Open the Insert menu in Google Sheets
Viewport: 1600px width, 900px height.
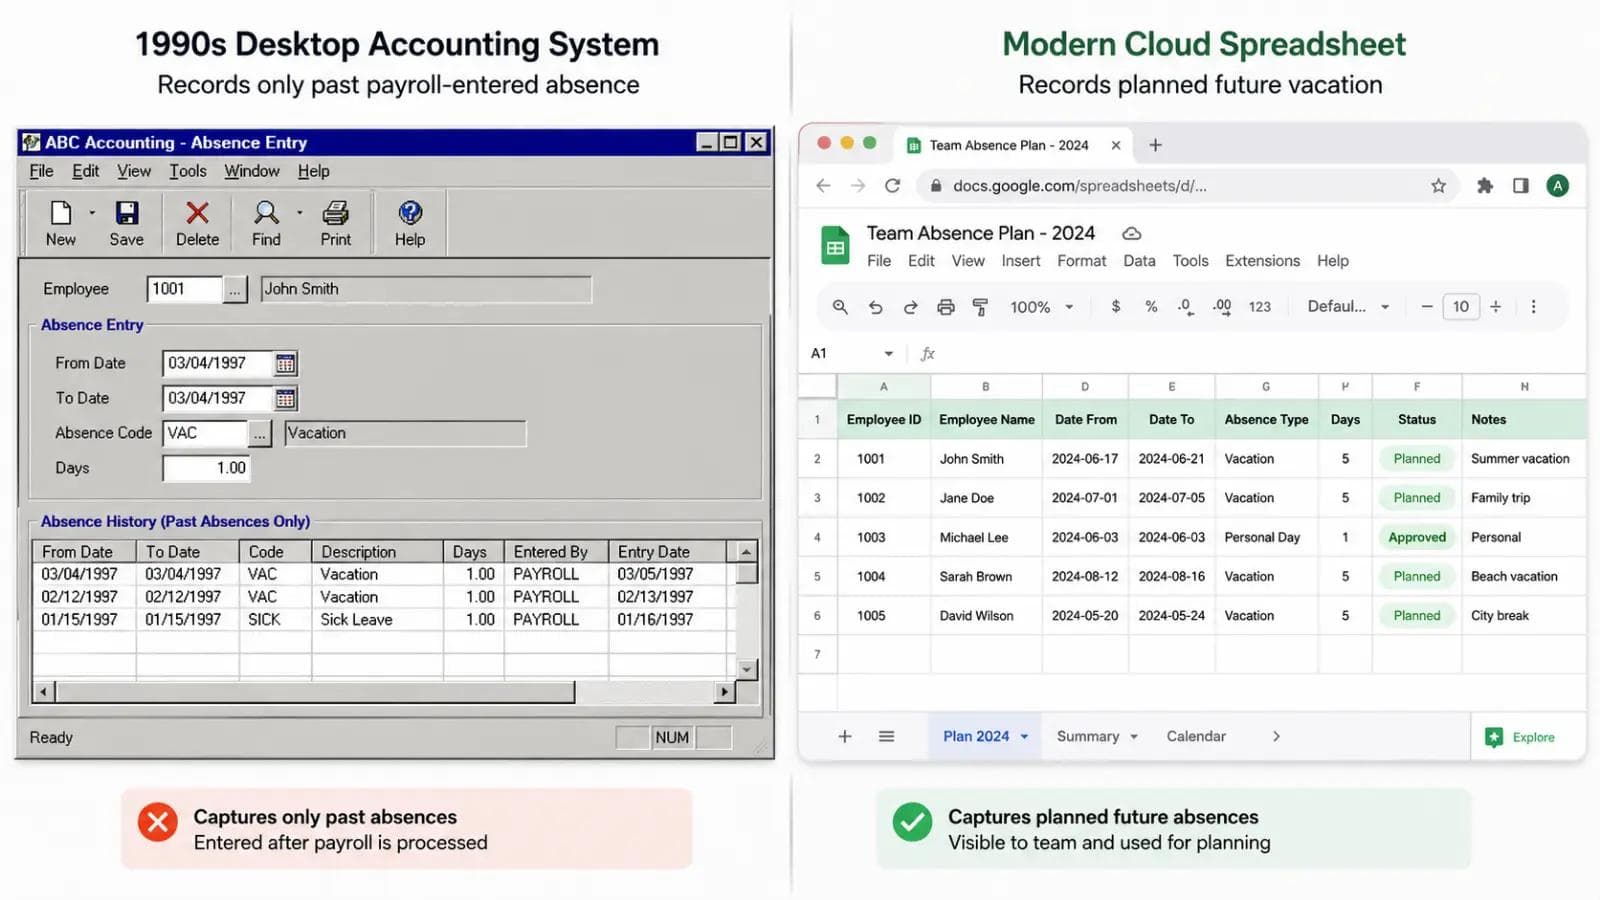(1021, 261)
